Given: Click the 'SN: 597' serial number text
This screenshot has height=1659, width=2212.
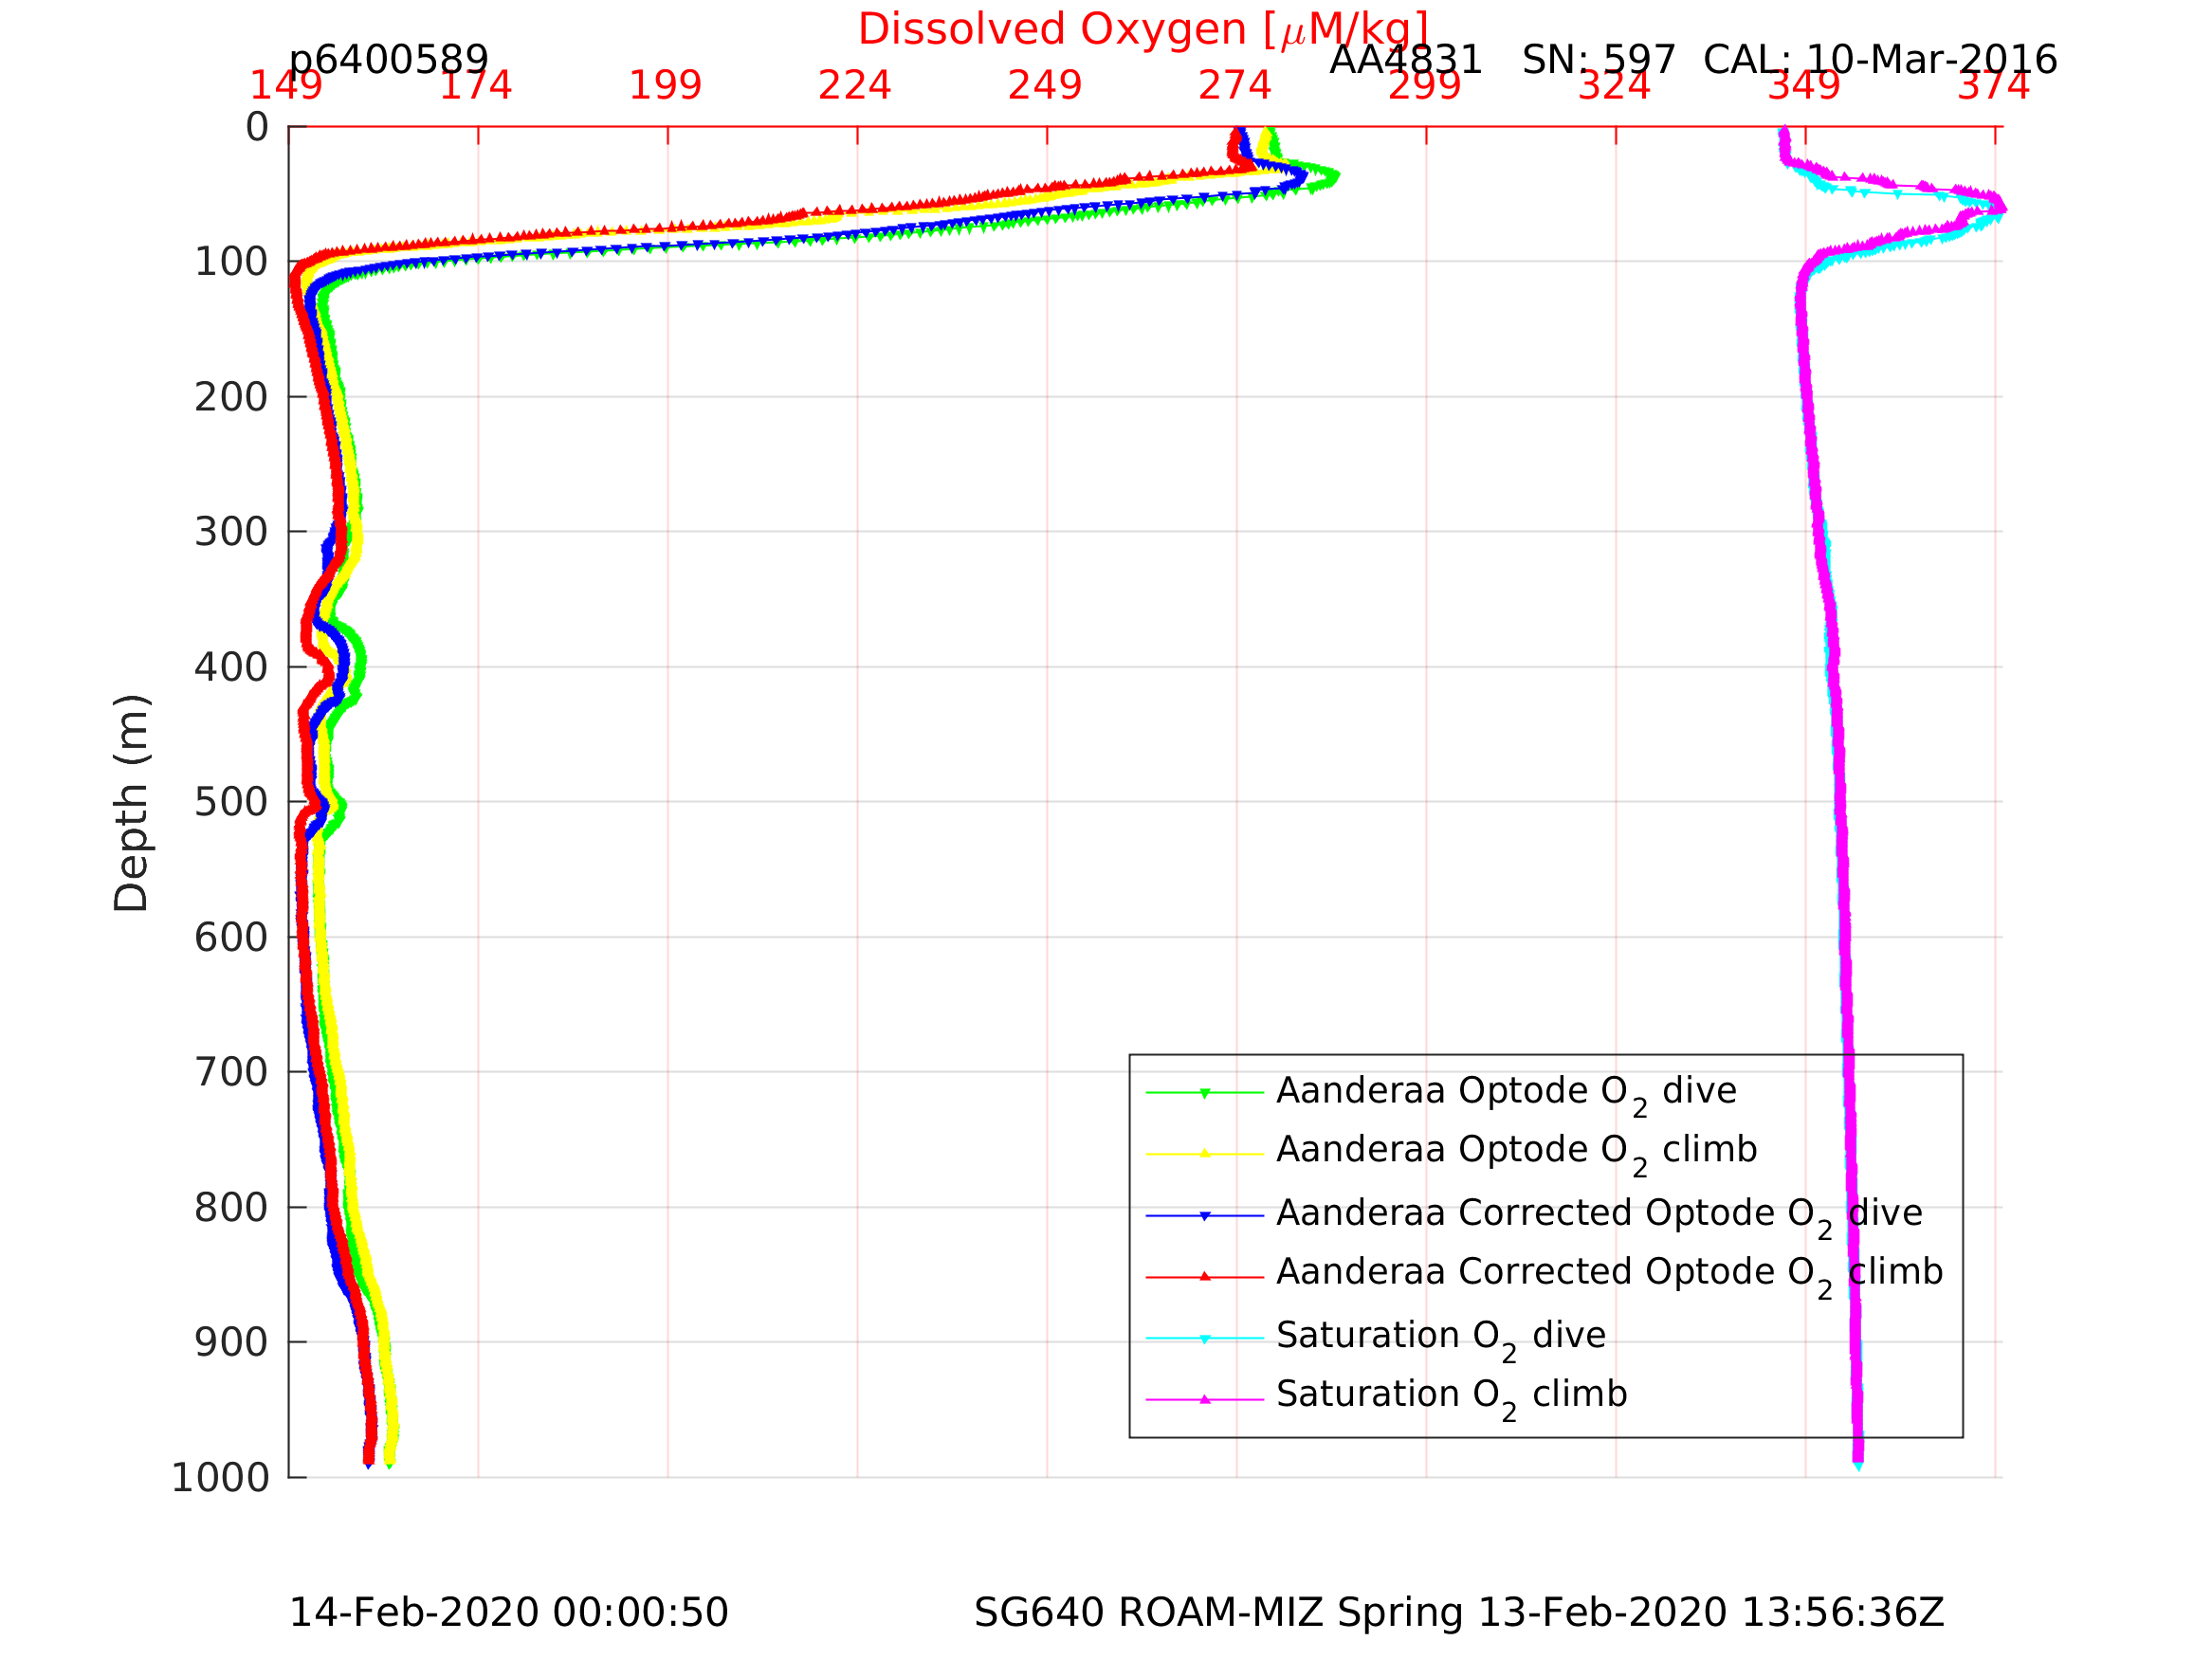Looking at the screenshot, I should pyautogui.click(x=1599, y=61).
